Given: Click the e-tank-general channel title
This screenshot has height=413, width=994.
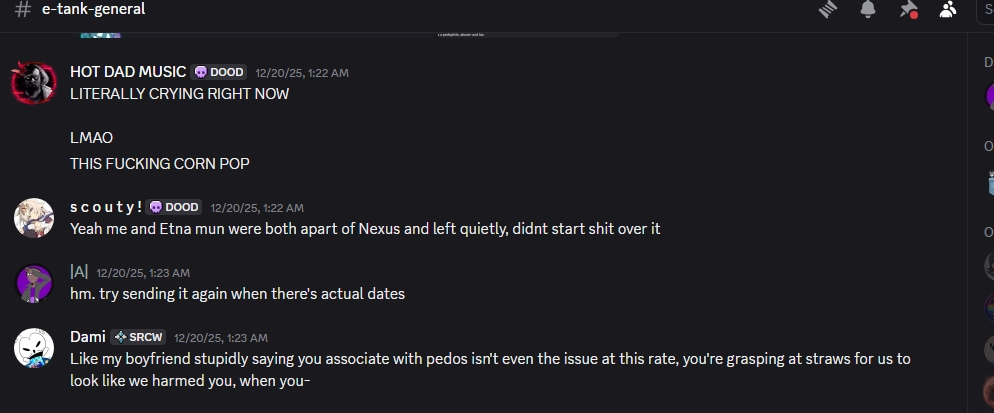Looking at the screenshot, I should tap(93, 9).
